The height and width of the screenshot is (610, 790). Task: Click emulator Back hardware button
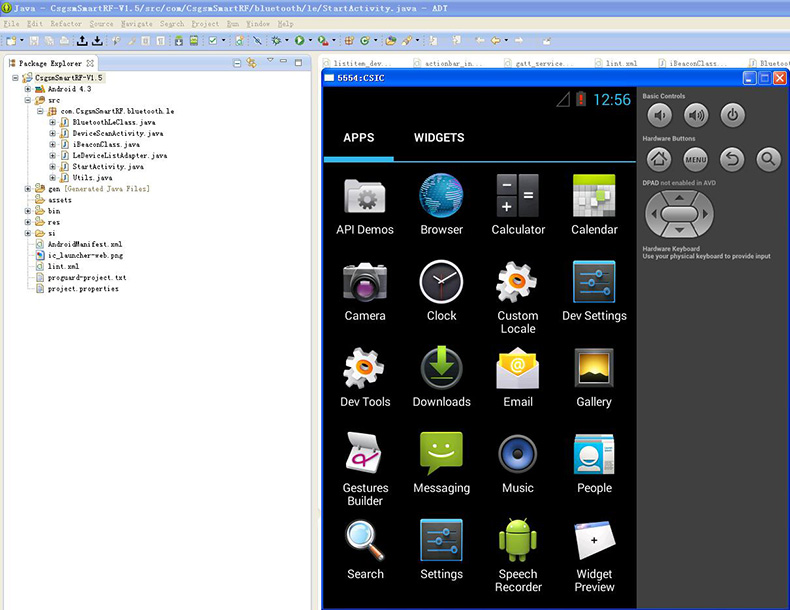(x=732, y=159)
